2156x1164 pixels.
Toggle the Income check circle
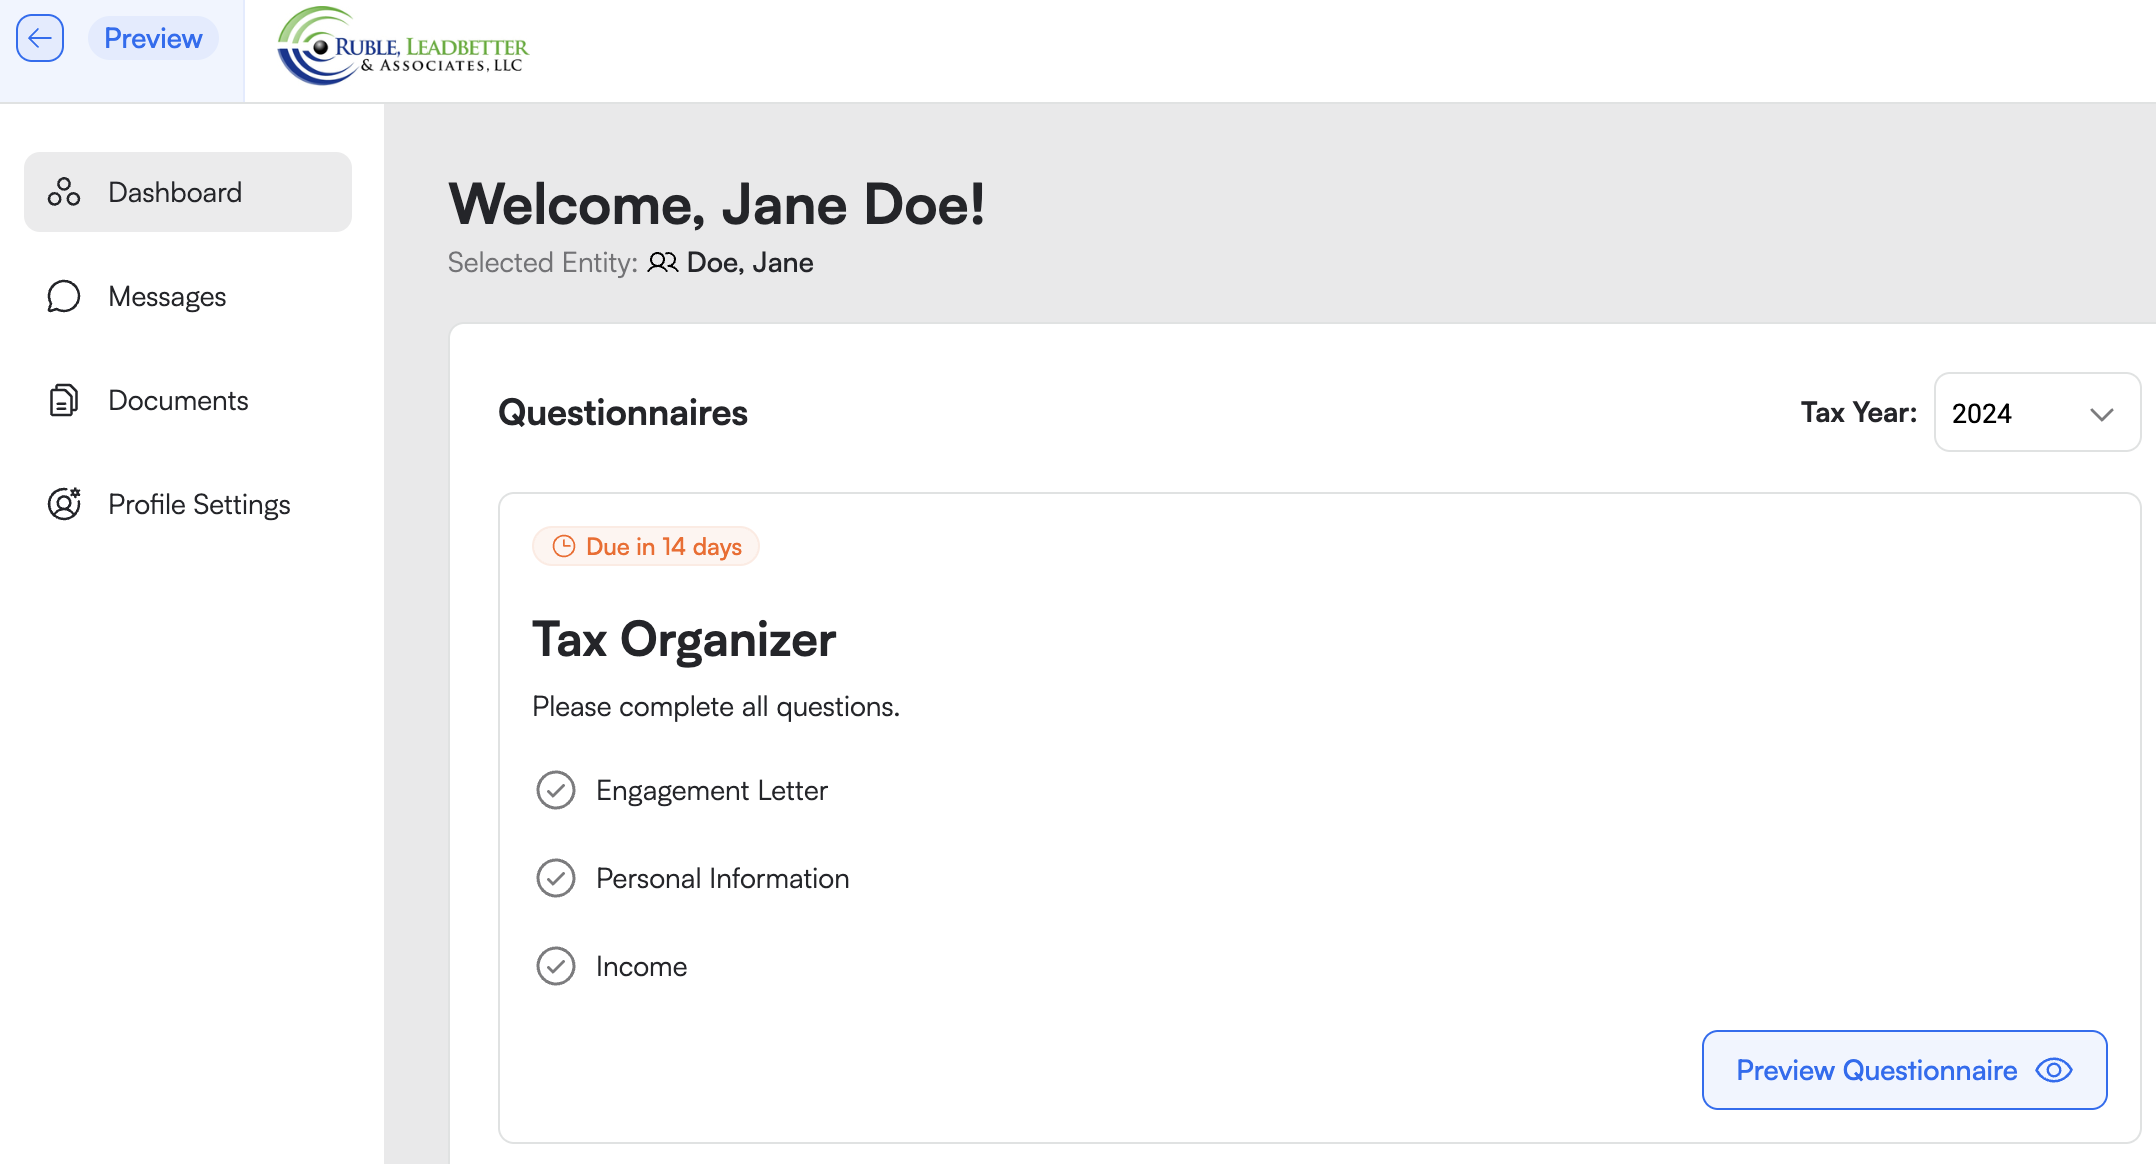coord(556,966)
